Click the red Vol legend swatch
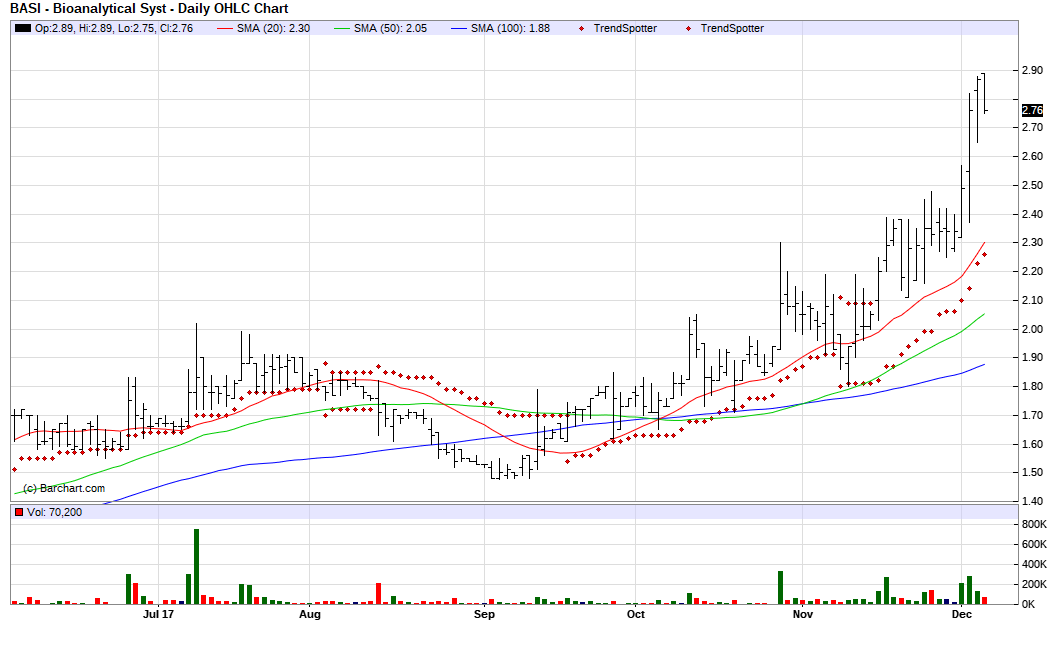The height and width of the screenshot is (645, 1060). 19,512
